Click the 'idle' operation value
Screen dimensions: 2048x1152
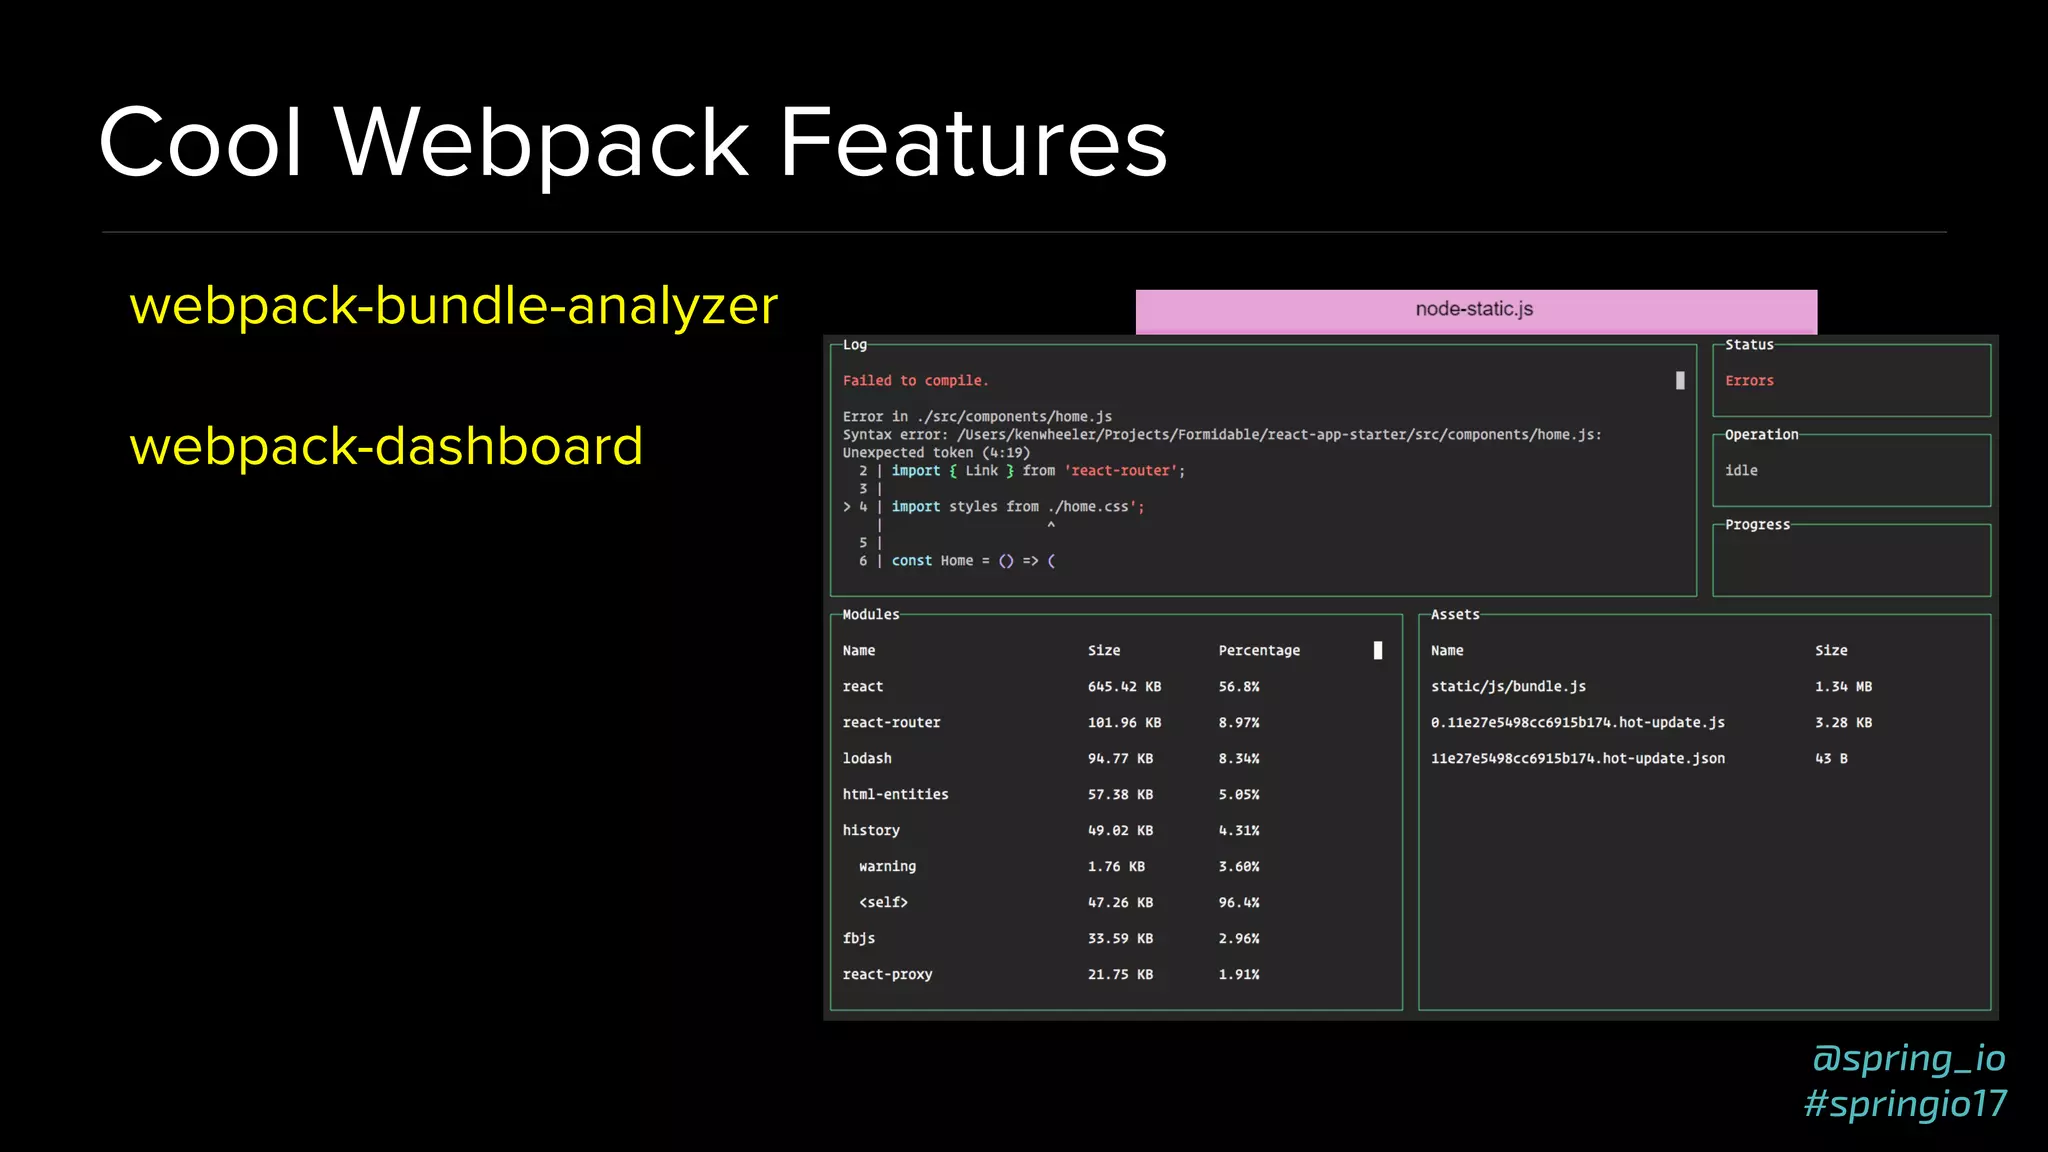[x=1741, y=470]
